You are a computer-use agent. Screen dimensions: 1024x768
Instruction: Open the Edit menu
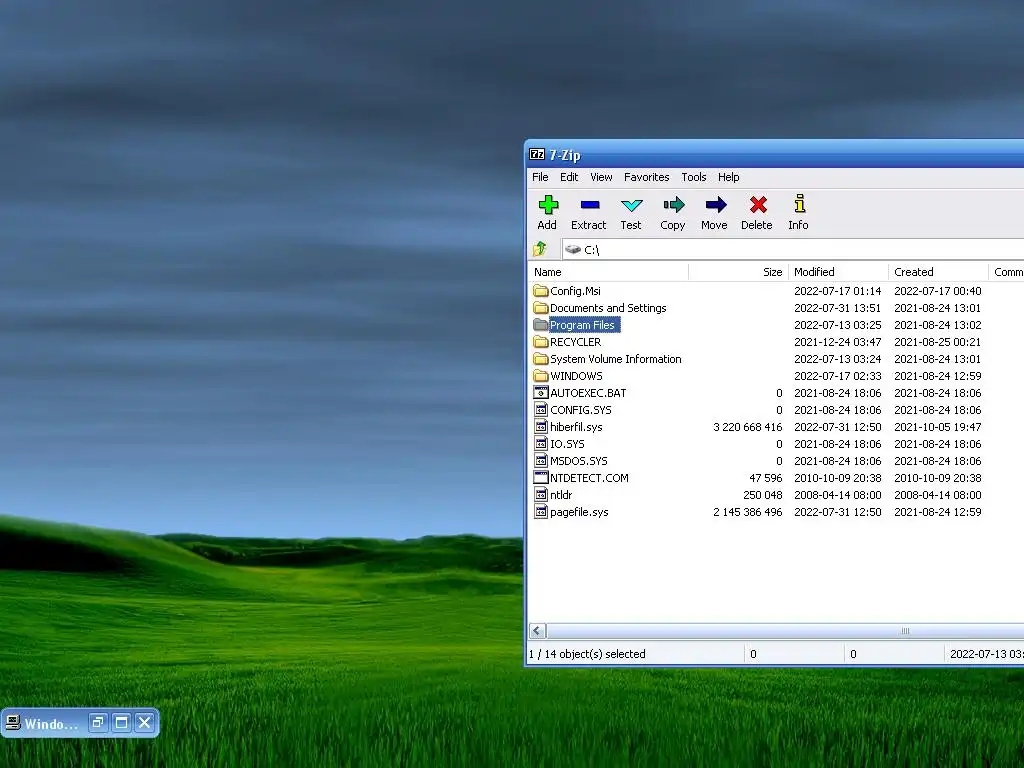coord(569,177)
